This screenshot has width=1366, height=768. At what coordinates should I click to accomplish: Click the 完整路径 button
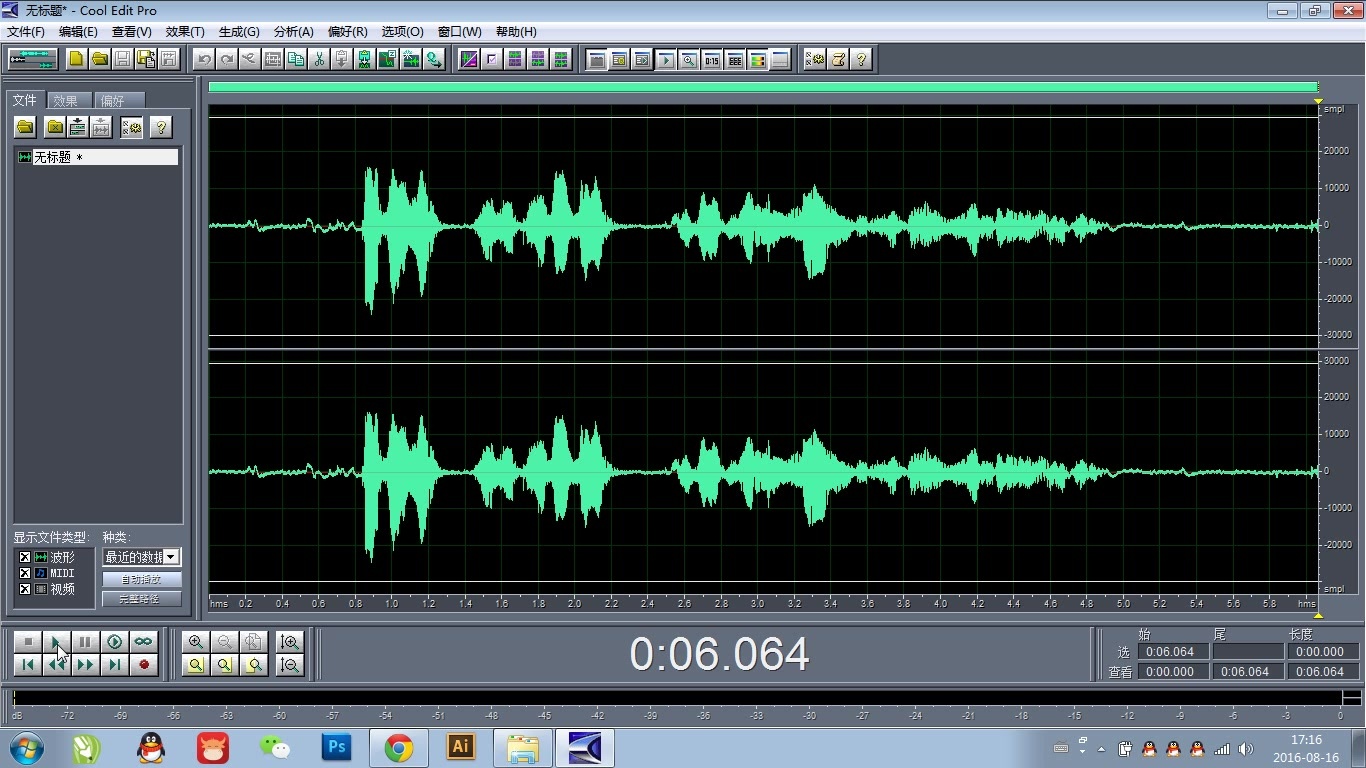coord(141,599)
